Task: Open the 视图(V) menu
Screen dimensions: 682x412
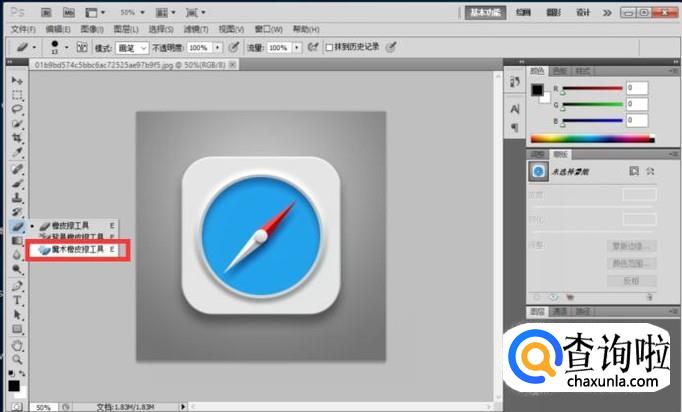Action: (x=231, y=29)
